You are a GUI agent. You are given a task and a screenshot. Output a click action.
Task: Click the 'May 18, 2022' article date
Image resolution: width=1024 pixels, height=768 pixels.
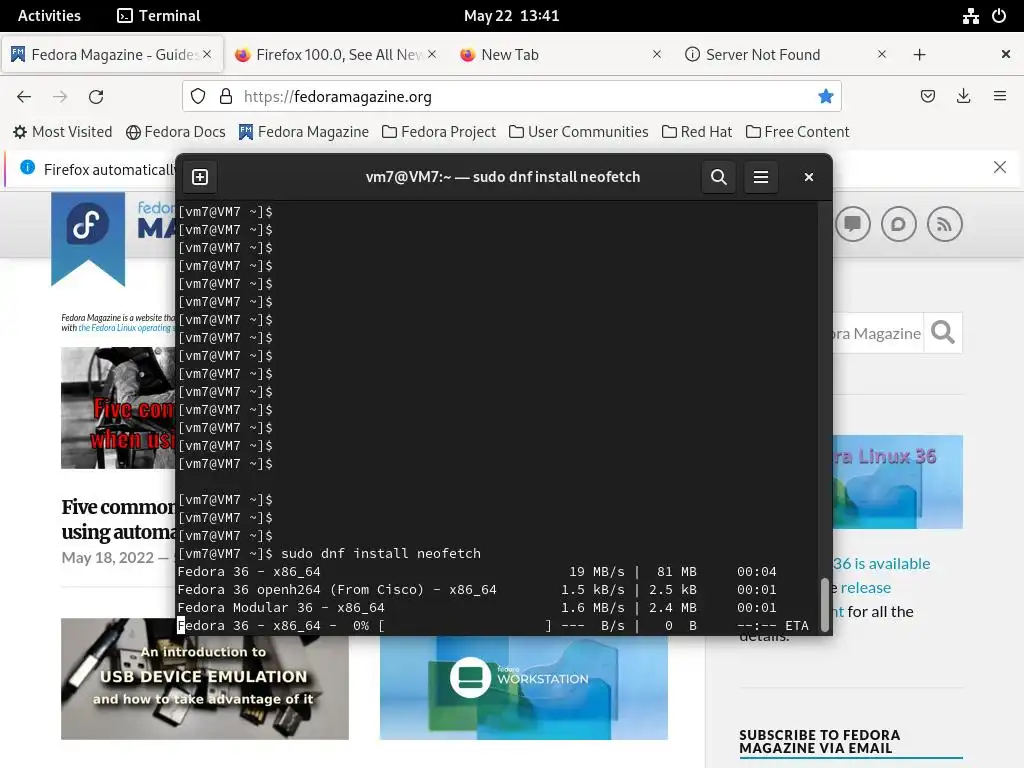coord(108,558)
